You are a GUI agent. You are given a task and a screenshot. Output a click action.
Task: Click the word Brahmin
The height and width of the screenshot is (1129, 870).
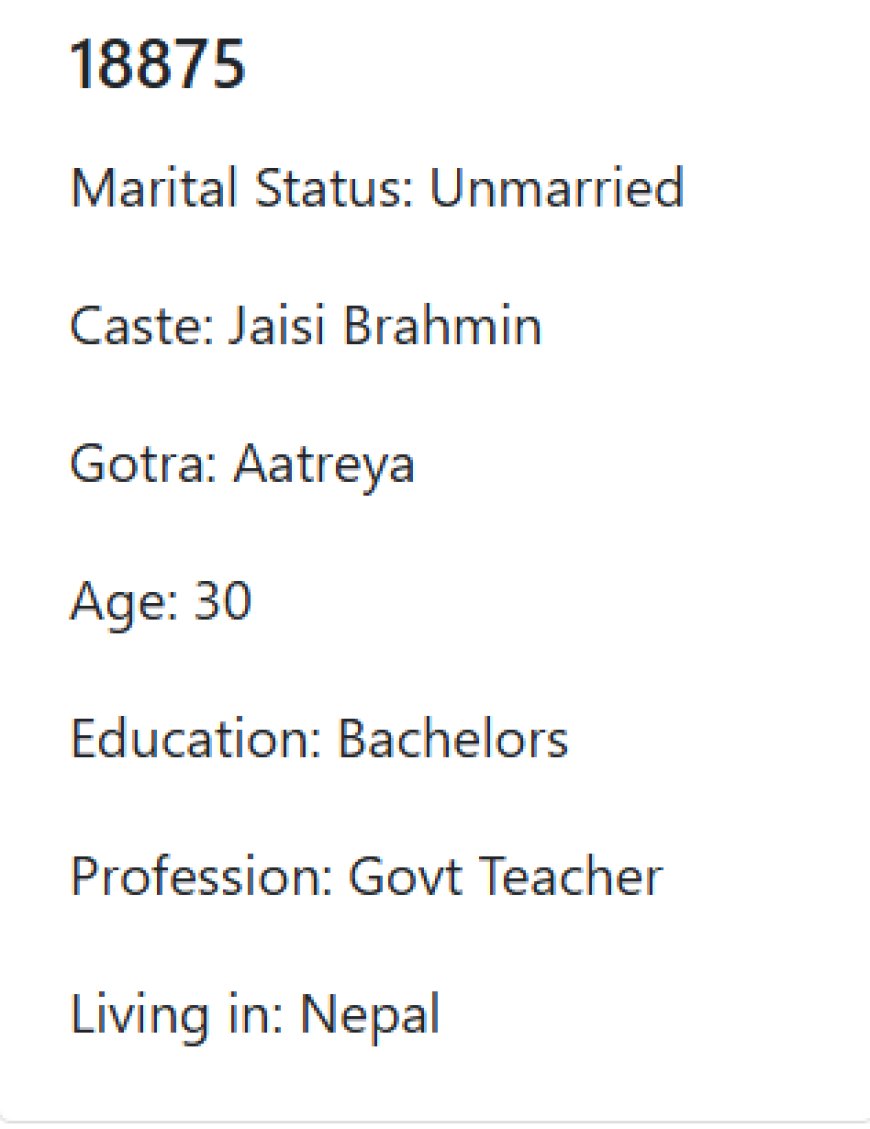(442, 325)
